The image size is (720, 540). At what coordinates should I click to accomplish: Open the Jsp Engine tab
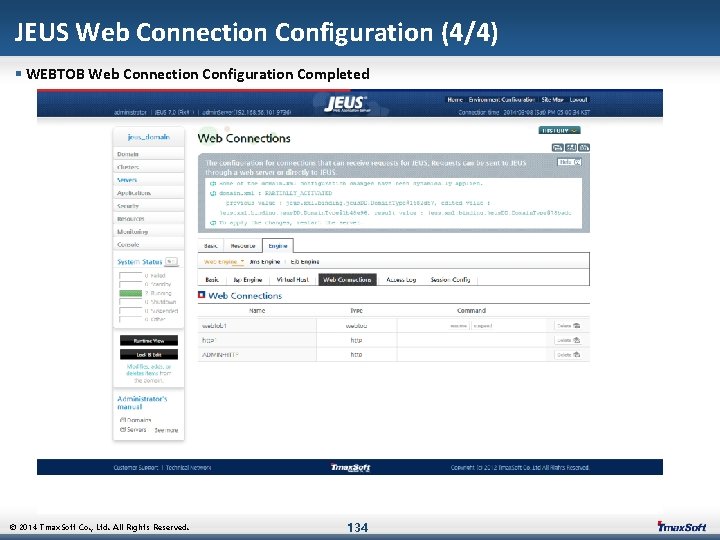click(x=248, y=279)
